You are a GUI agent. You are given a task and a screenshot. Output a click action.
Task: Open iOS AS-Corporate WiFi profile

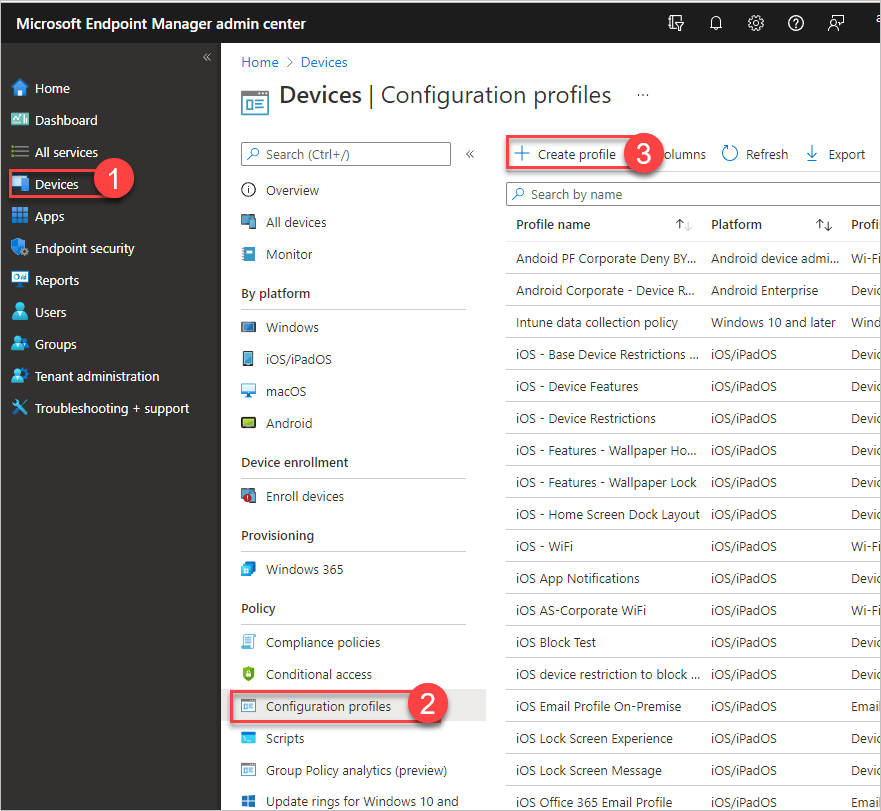581,611
